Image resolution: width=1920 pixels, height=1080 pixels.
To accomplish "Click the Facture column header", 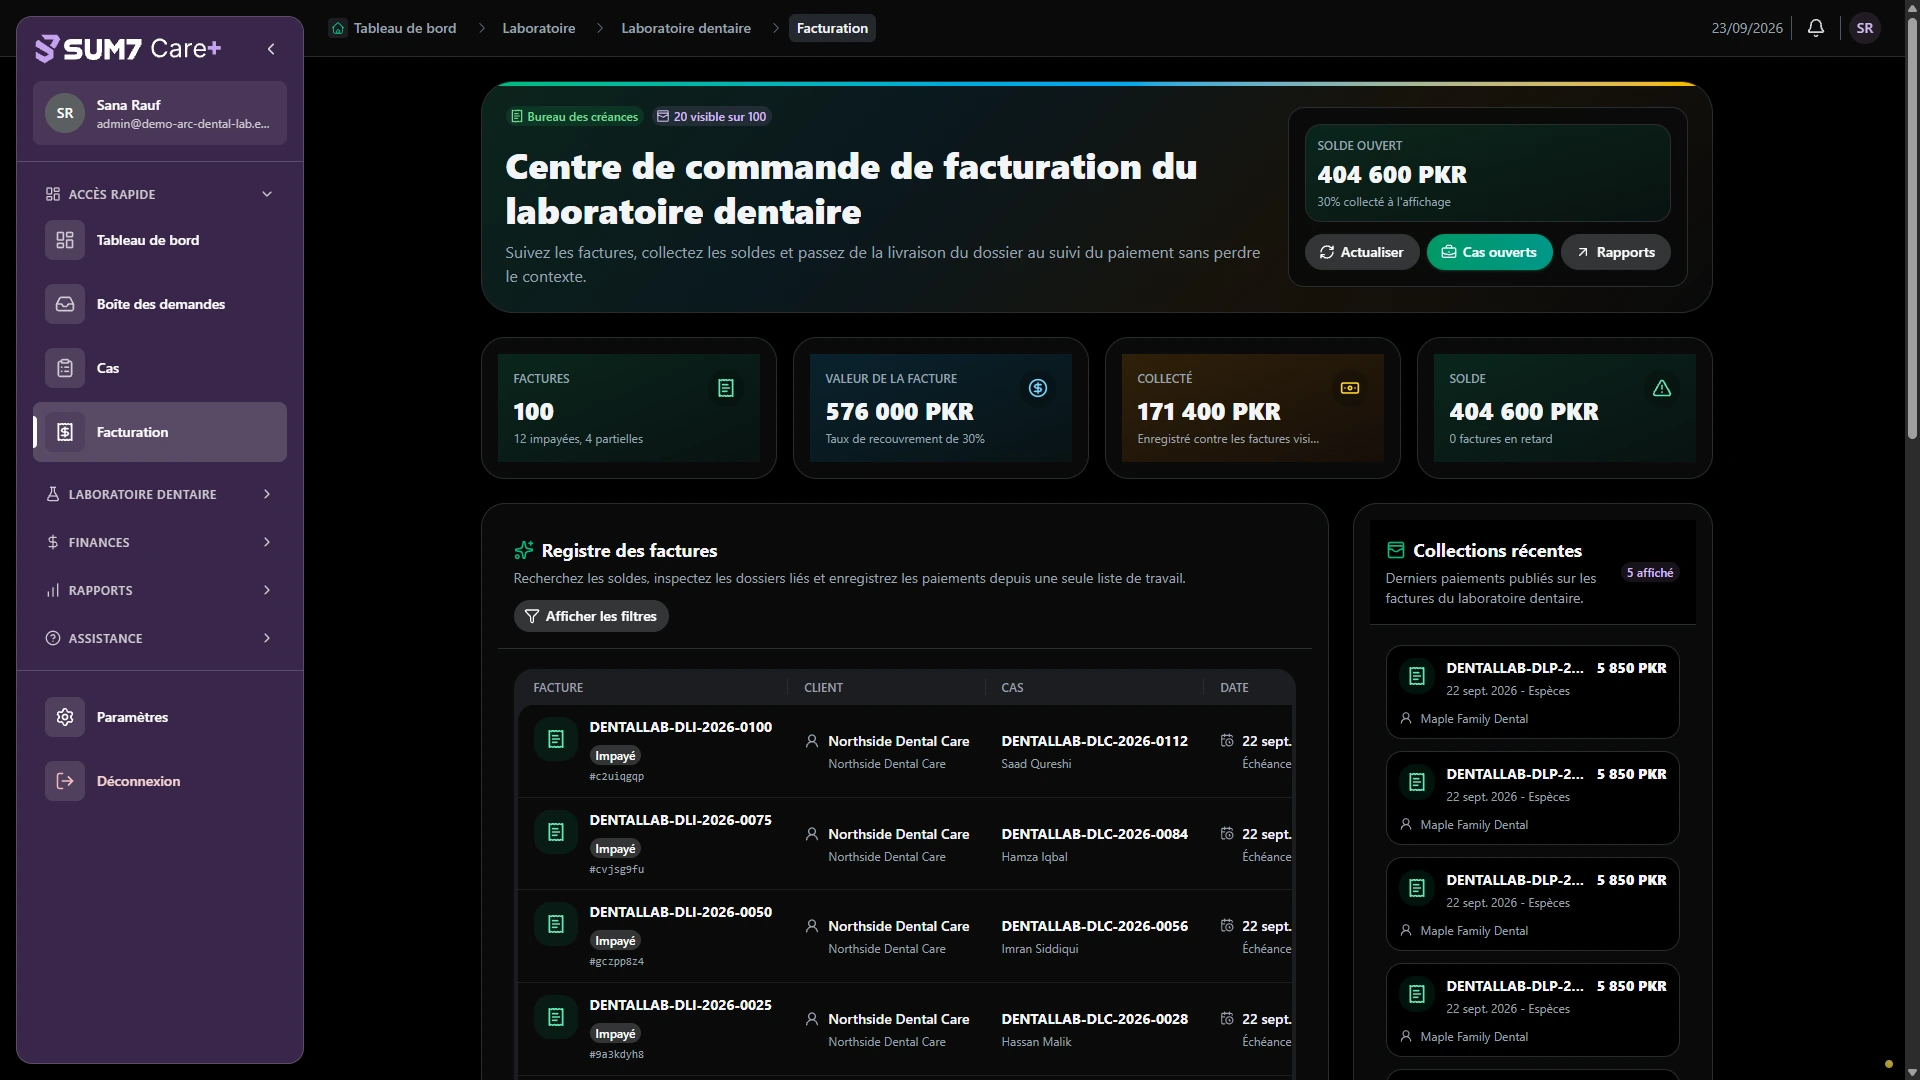I will pos(558,688).
